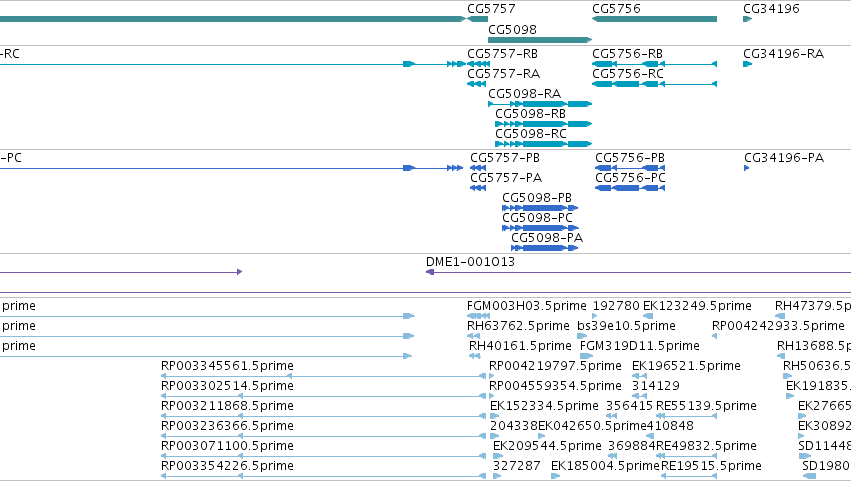This screenshot has width=851, height=481.
Task: Select the CG34196-PA protein label
Action: (x=784, y=158)
